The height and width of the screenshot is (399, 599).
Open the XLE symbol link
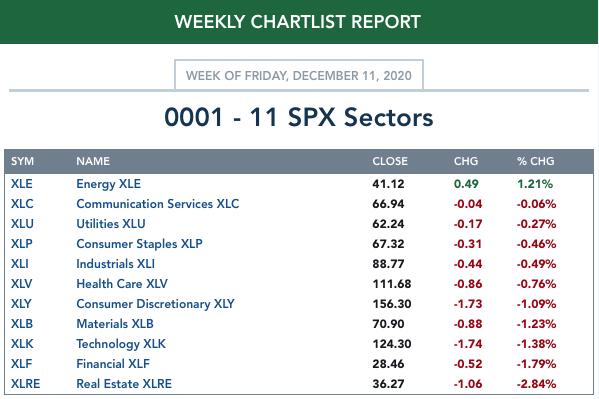tap(22, 184)
